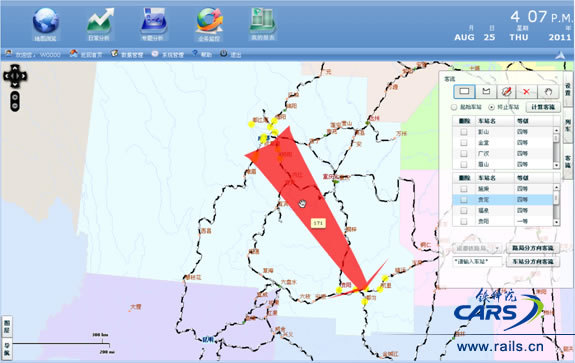Viewport: 575px width, 363px height.
Task: Click the red X clear tool
Action: tap(526, 92)
